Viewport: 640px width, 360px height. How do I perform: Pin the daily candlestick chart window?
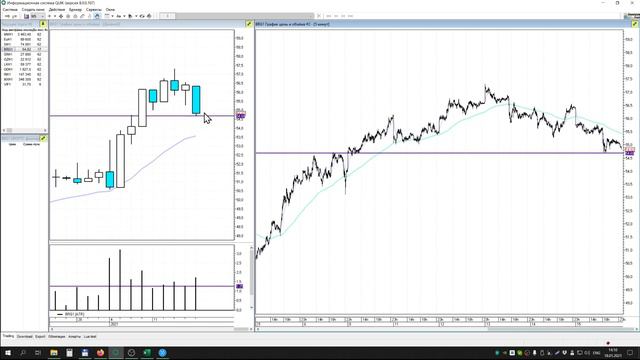click(249, 24)
